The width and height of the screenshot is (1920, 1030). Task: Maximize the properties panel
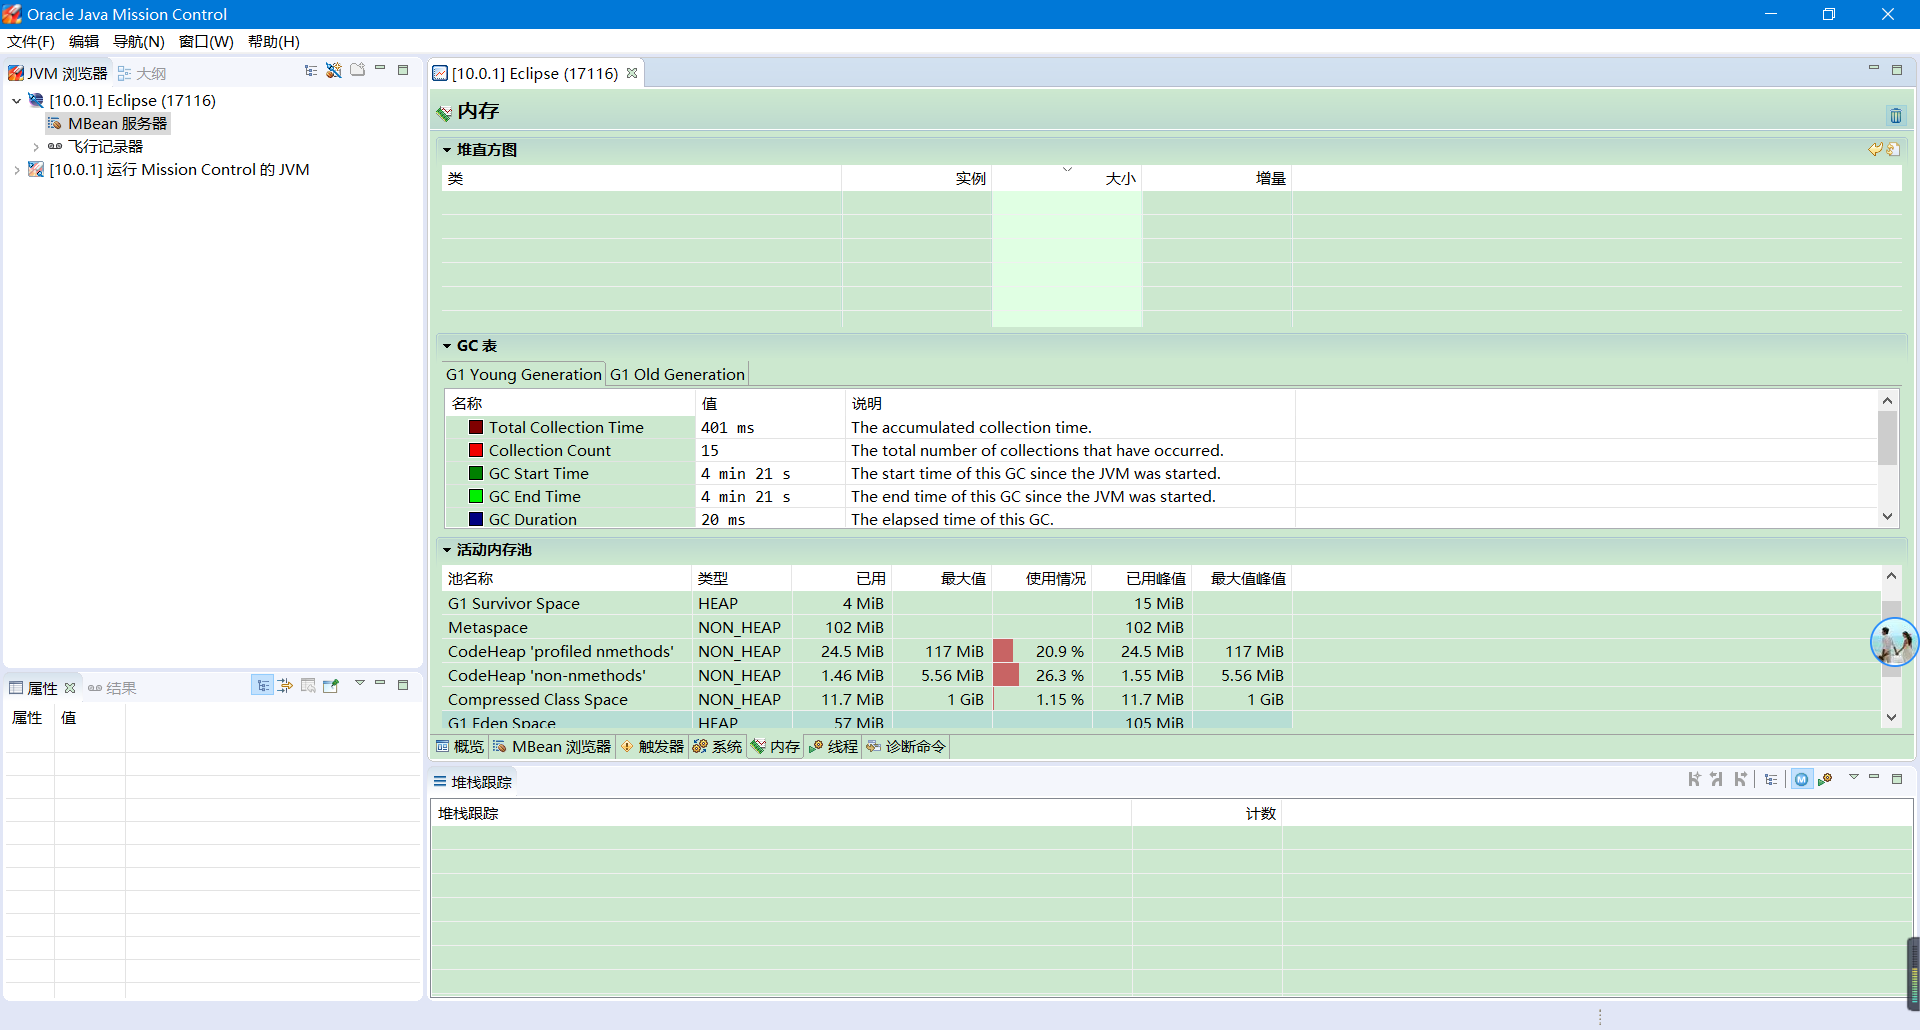[x=403, y=685]
